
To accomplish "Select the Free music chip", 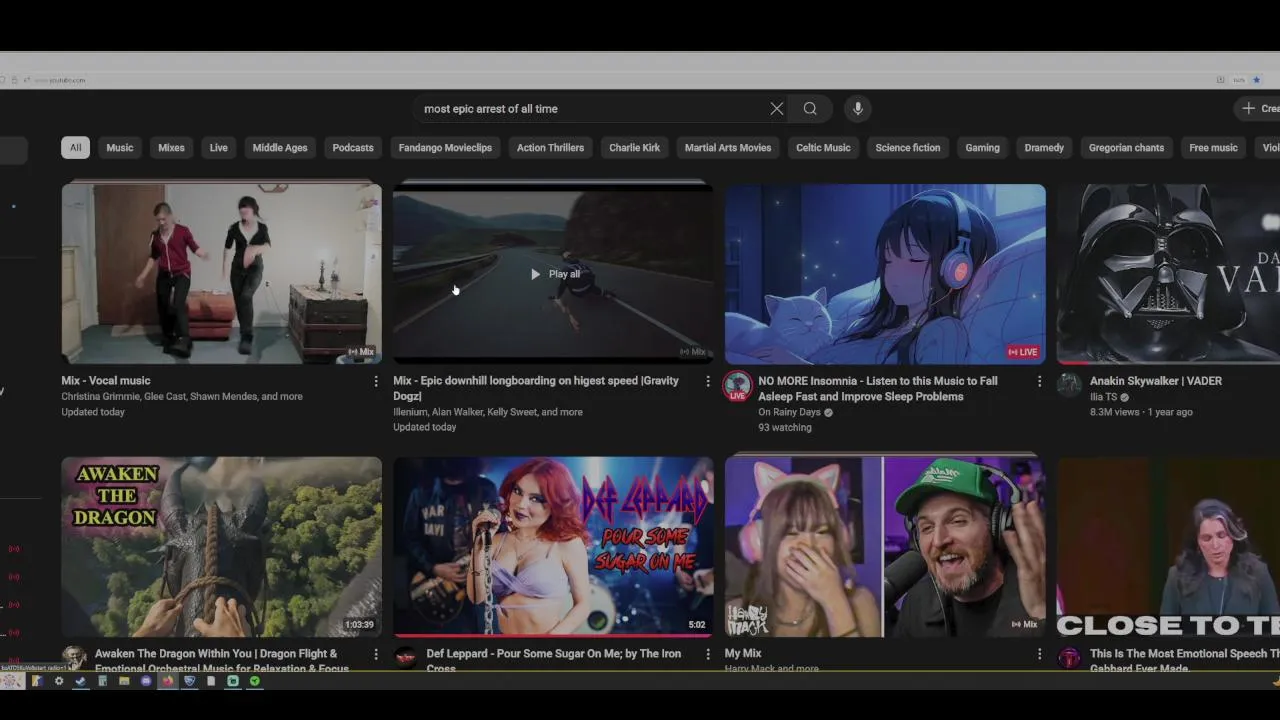I will pos(1213,148).
